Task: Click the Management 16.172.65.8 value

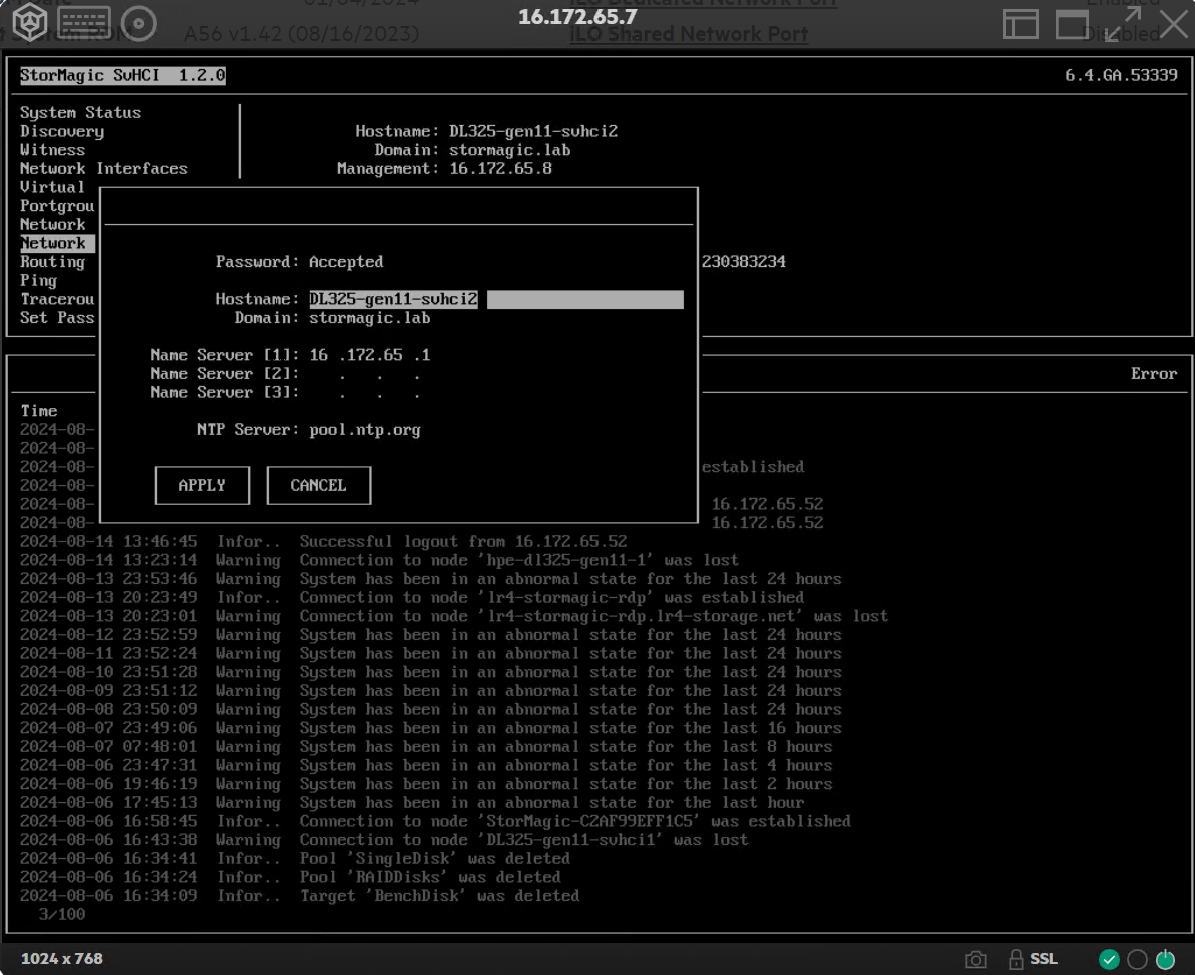Action: (x=500, y=168)
